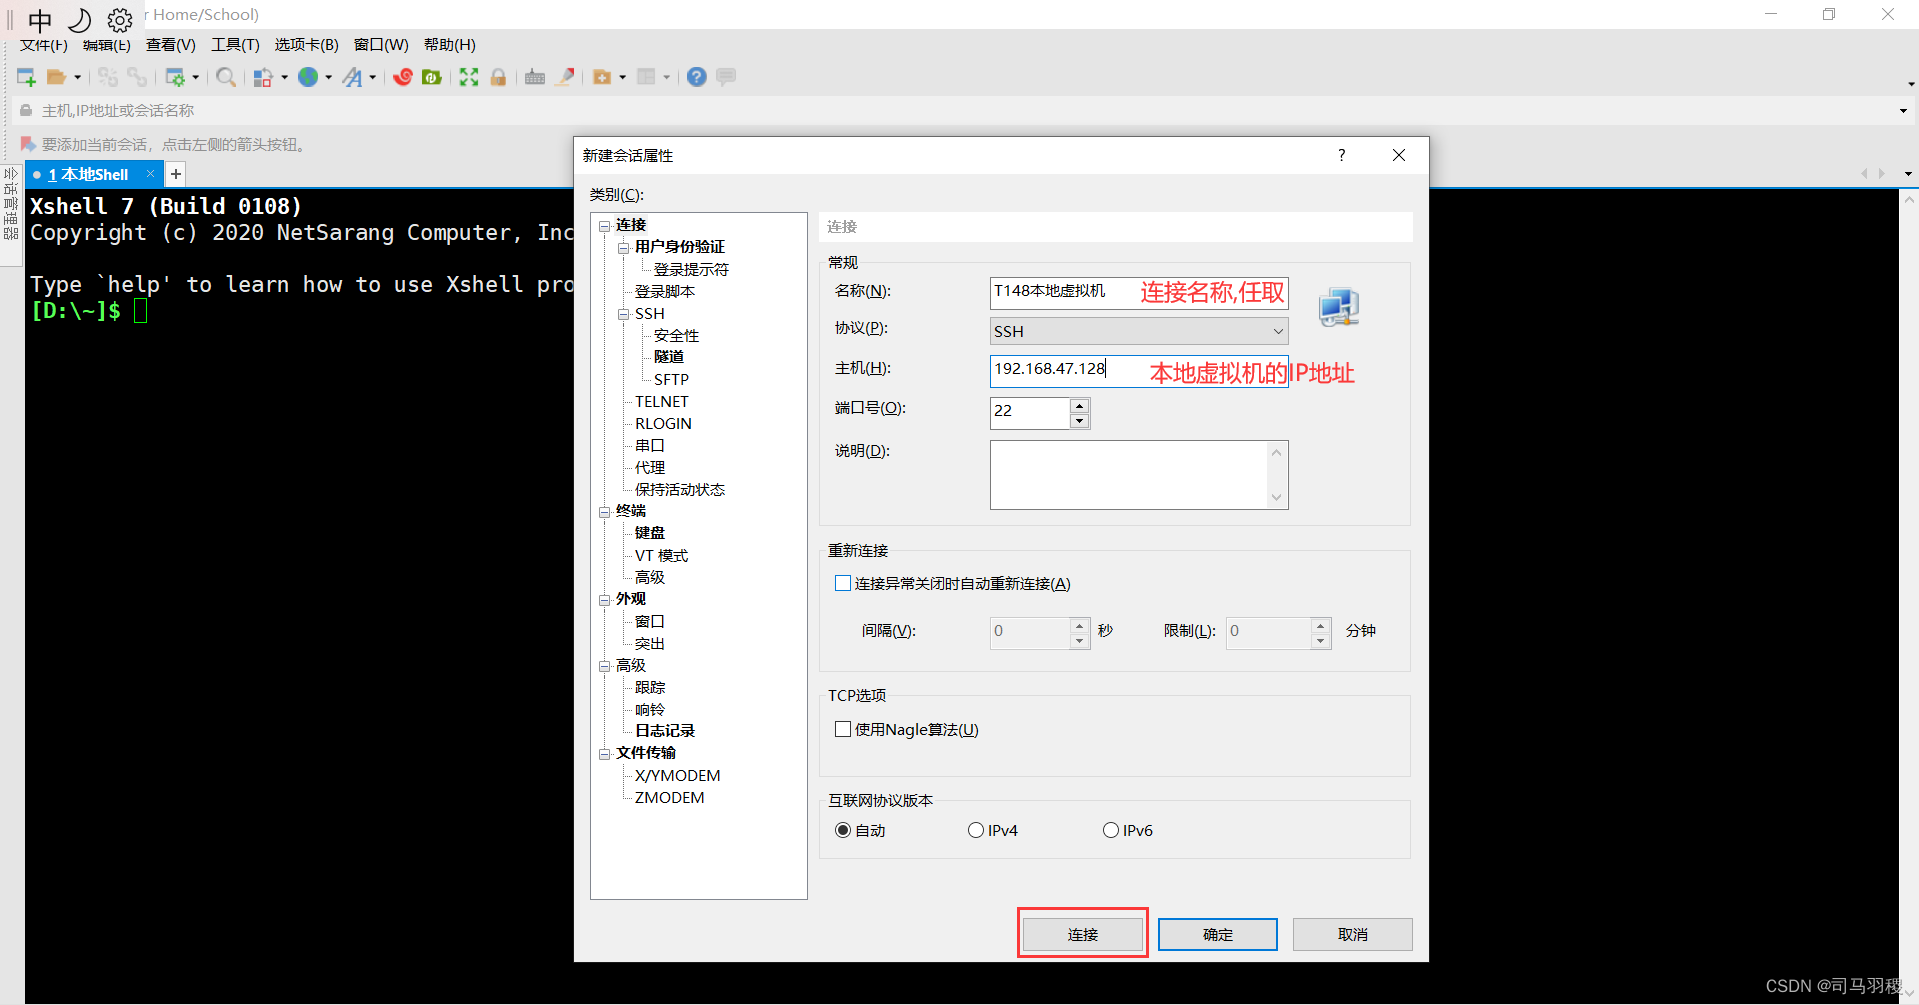This screenshot has width=1919, height=1005.
Task: Click the layout grid toolbar icon
Action: (x=647, y=77)
